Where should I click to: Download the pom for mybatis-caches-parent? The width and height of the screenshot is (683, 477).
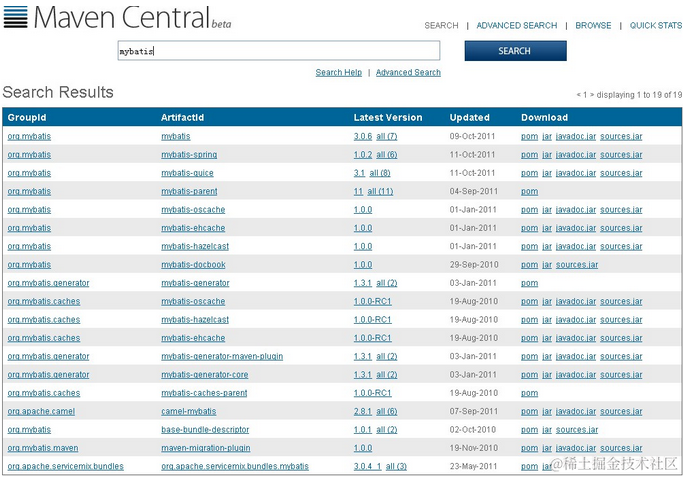[x=529, y=393]
